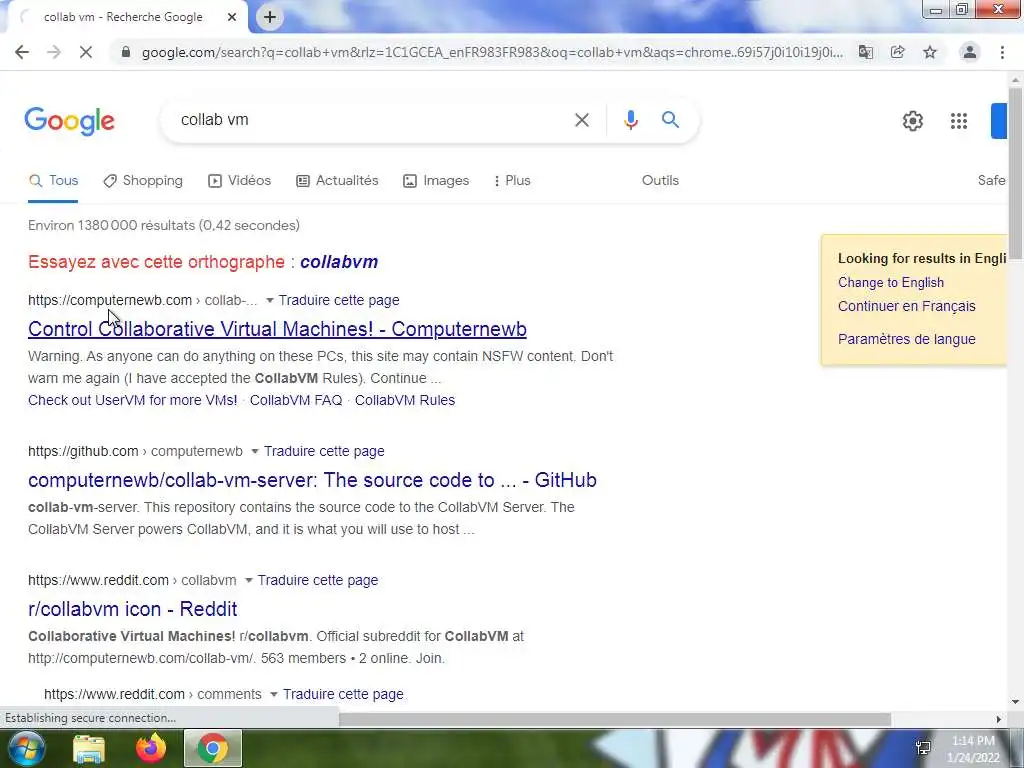The height and width of the screenshot is (768, 1024).
Task: Translate the reddit.com comments result
Action: click(343, 695)
